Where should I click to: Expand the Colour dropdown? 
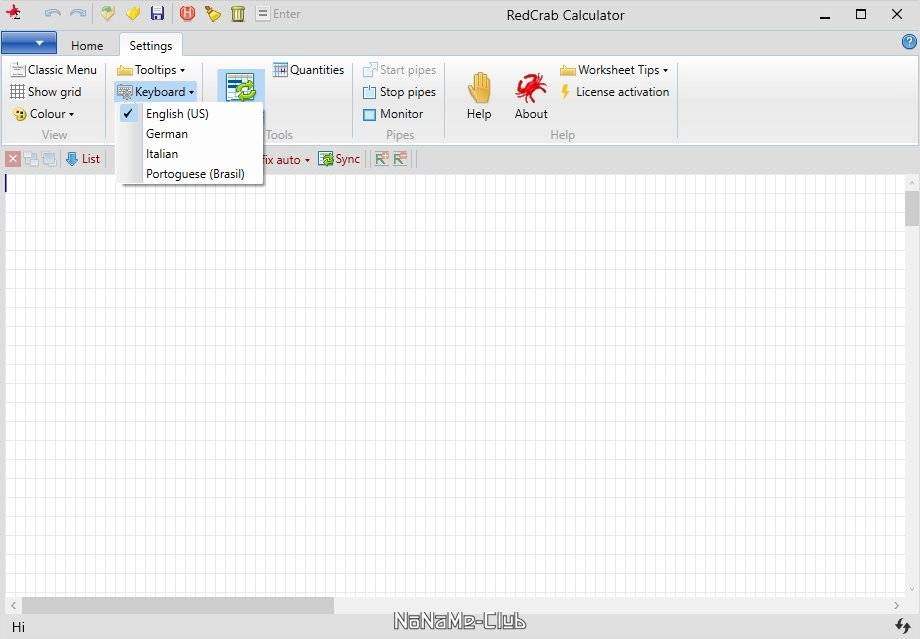click(44, 114)
